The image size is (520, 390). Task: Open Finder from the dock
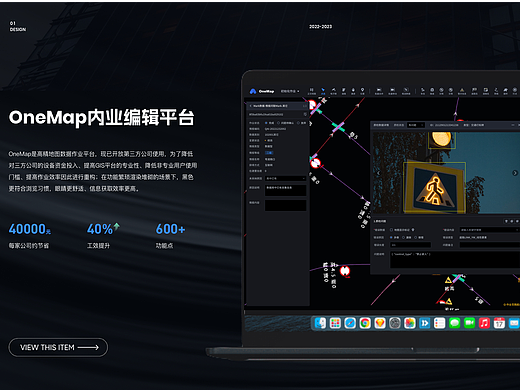320,323
